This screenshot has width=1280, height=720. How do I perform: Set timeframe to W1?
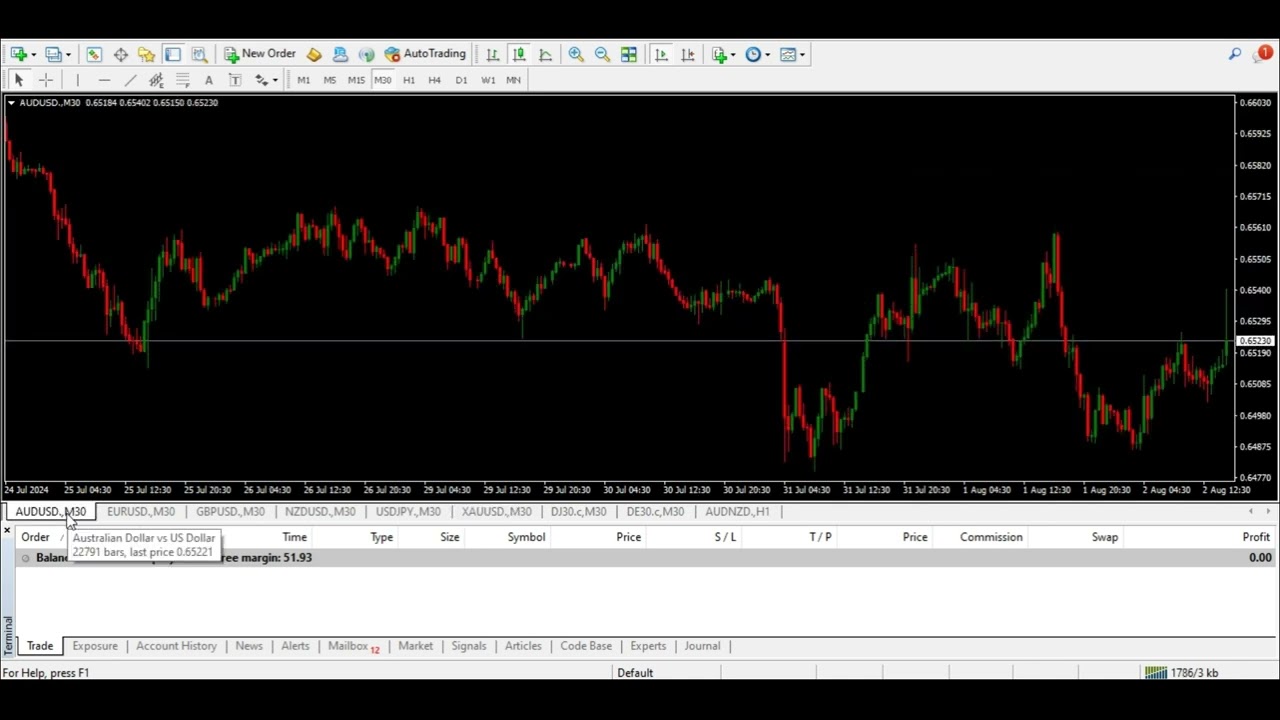(488, 80)
